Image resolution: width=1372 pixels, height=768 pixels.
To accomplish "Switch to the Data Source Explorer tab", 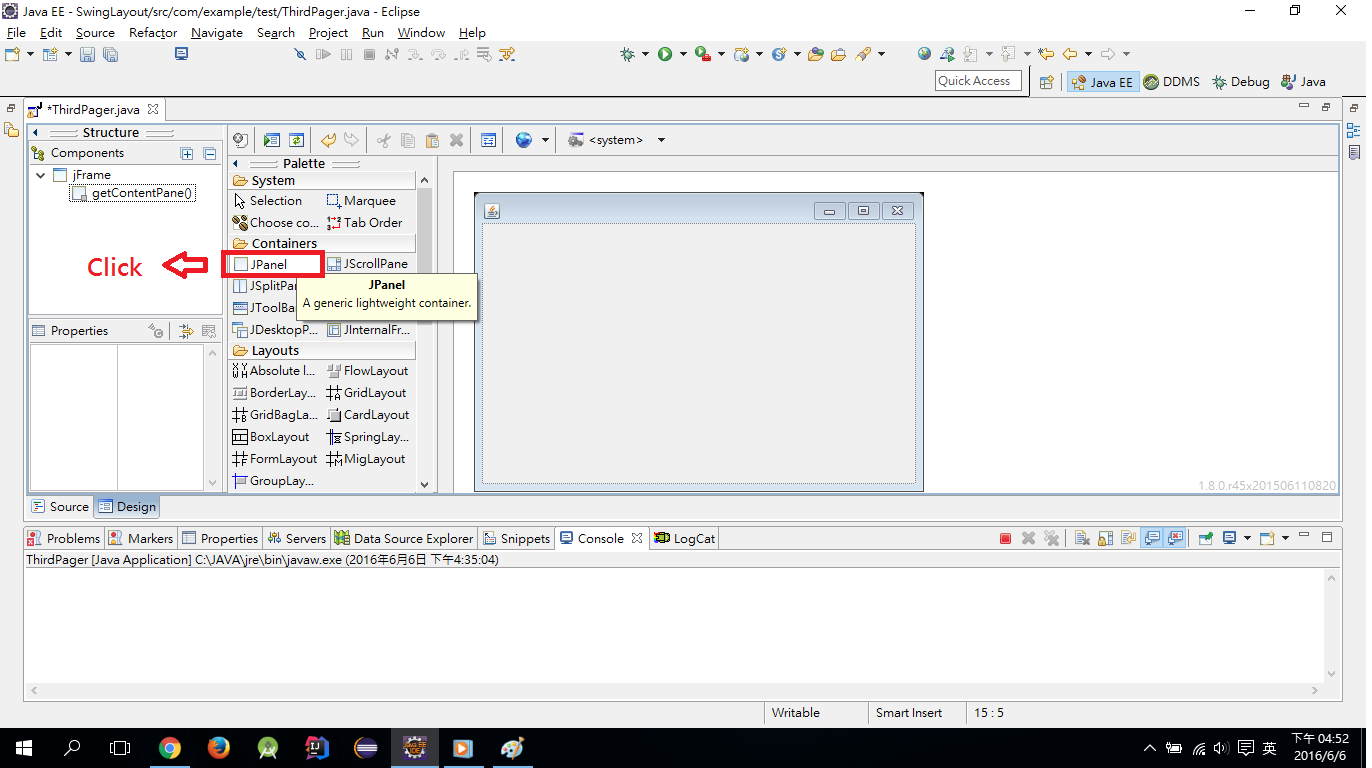I will click(x=404, y=538).
